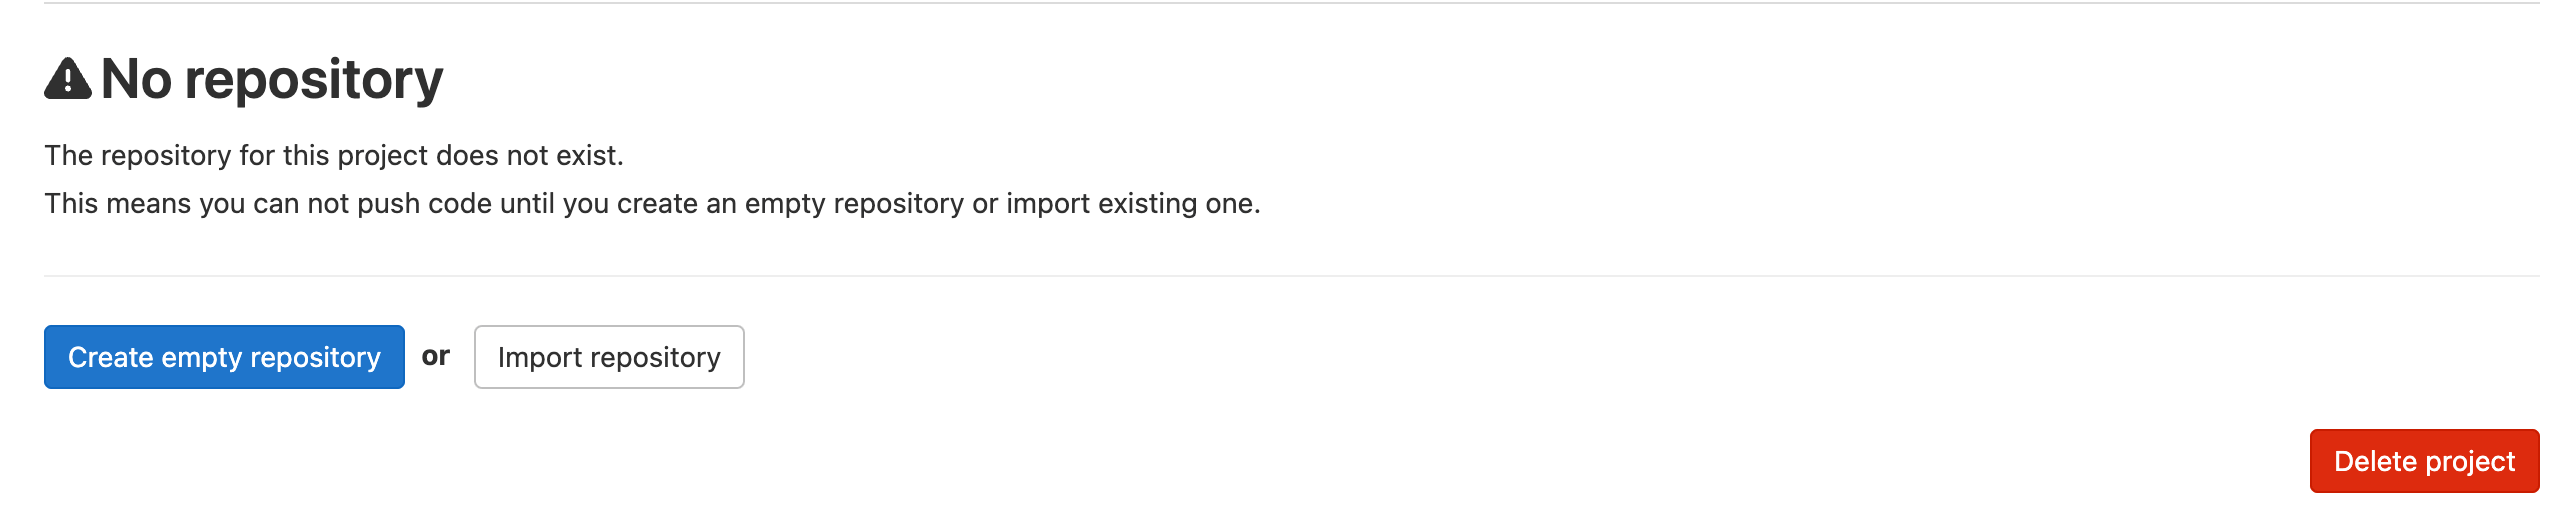The width and height of the screenshot is (2574, 520).
Task: Click the words 'create an empty repository' in the paragraph
Action: (x=790, y=203)
